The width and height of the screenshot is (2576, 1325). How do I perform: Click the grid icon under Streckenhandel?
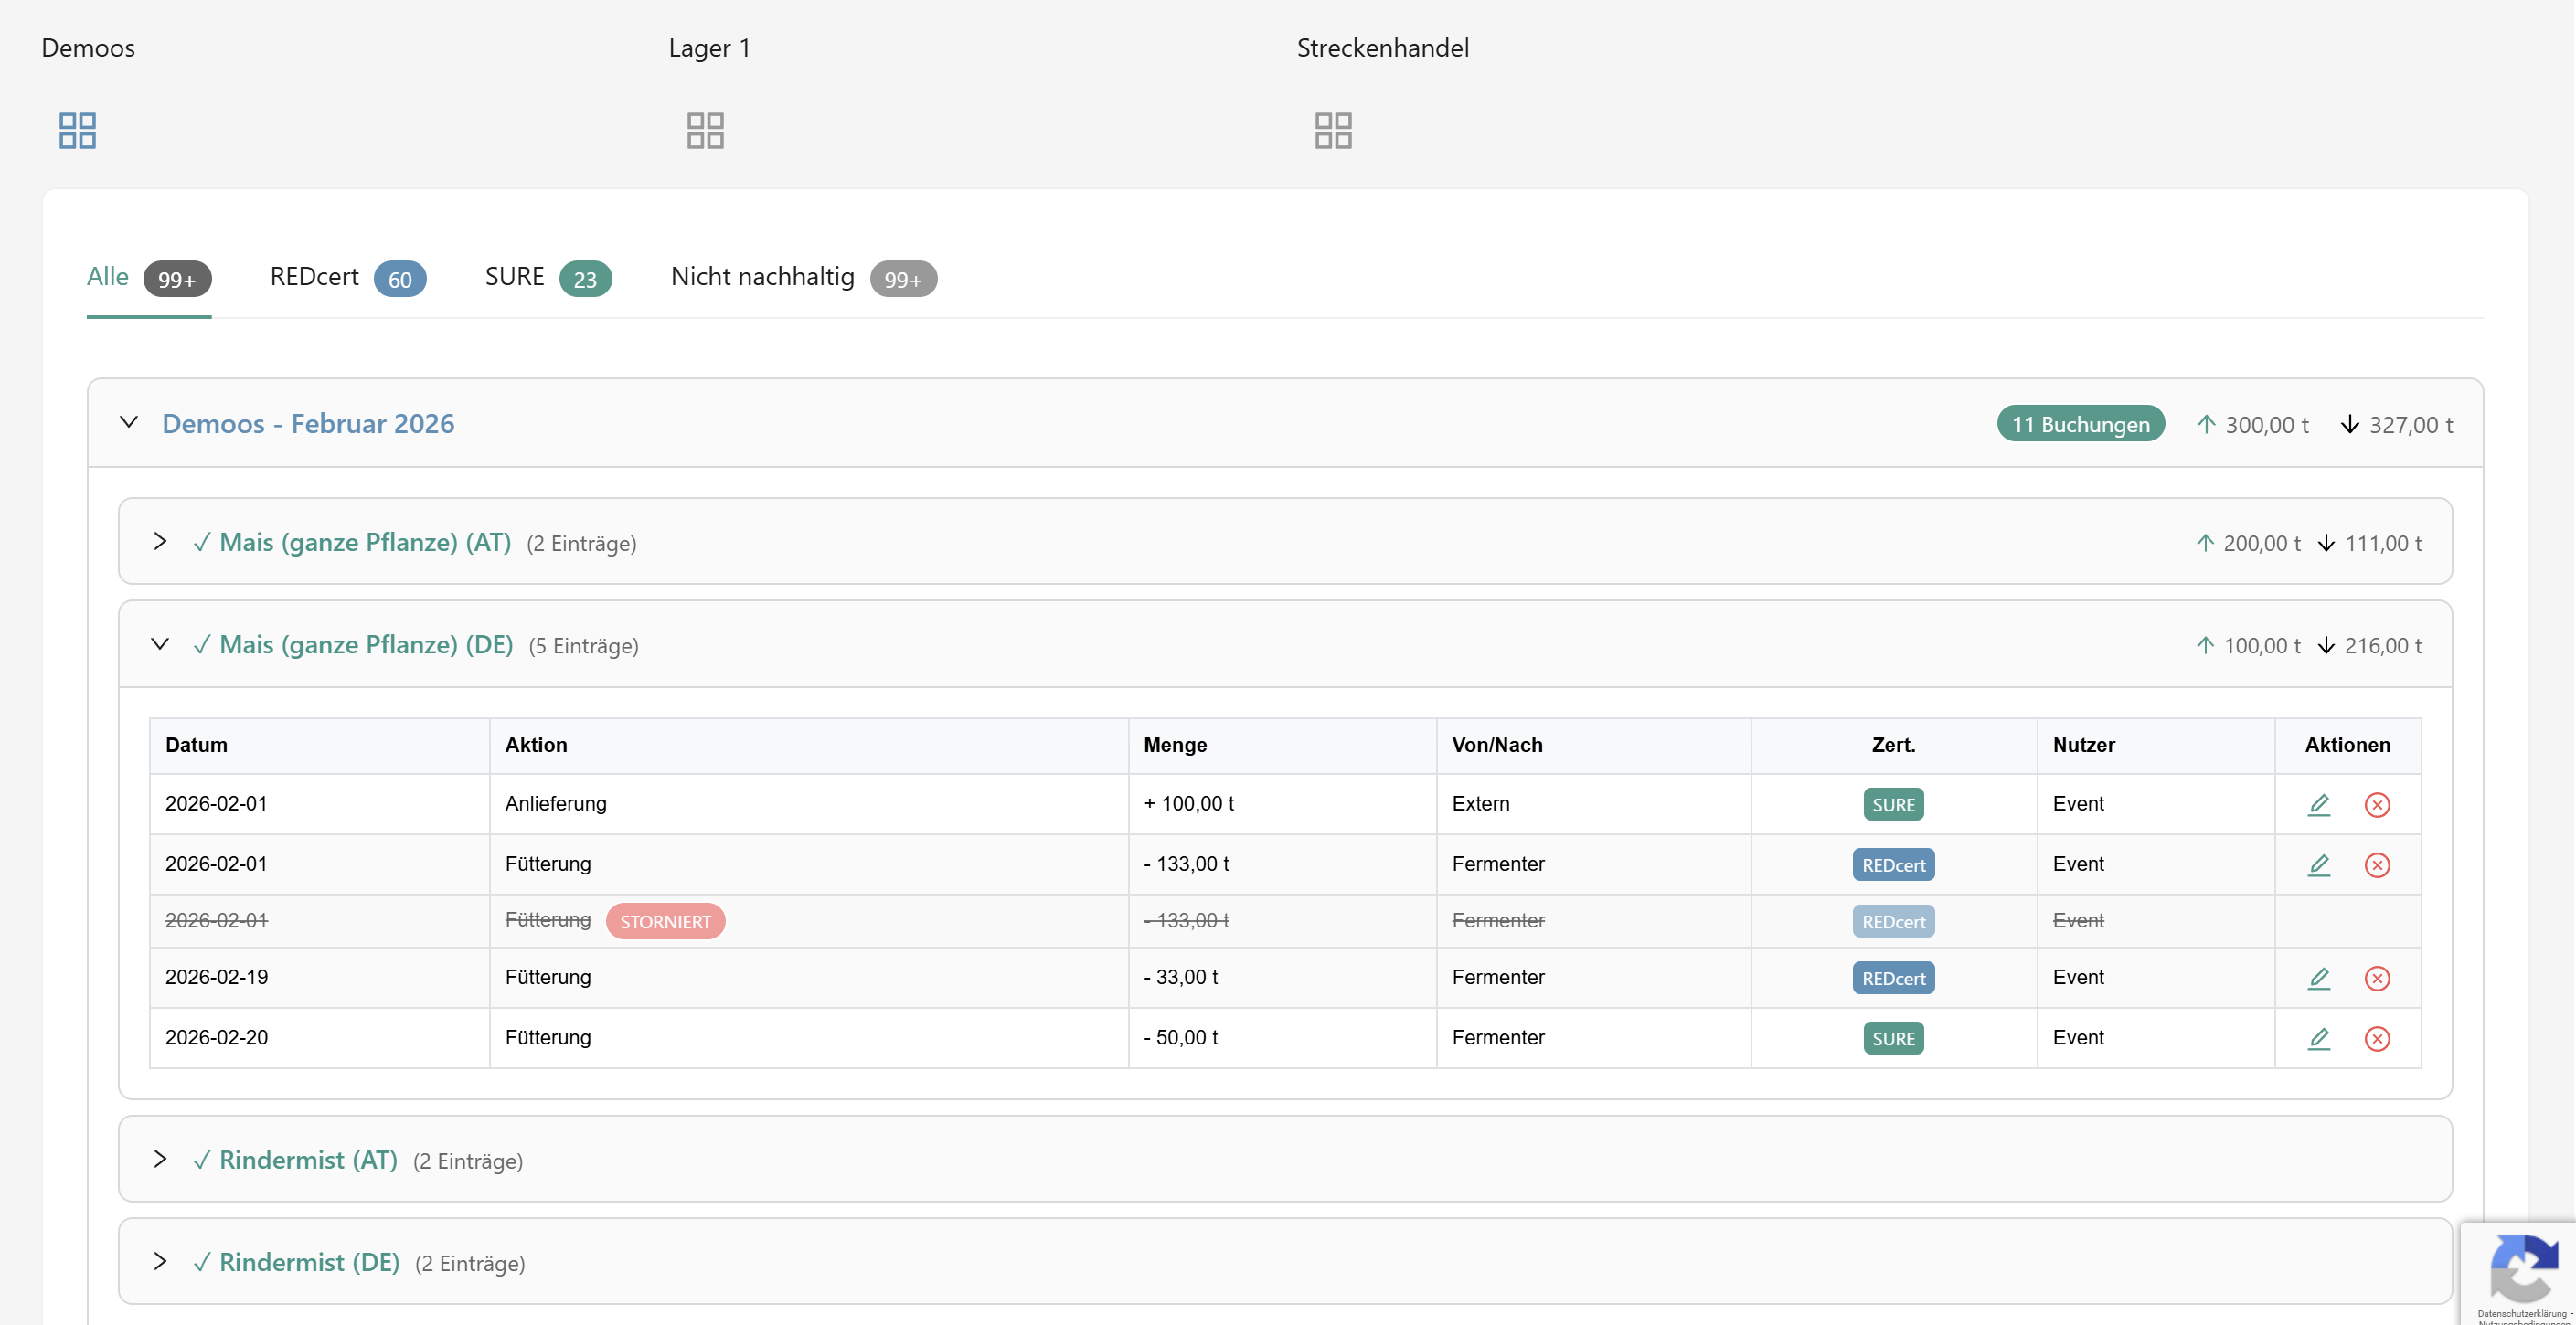tap(1332, 130)
